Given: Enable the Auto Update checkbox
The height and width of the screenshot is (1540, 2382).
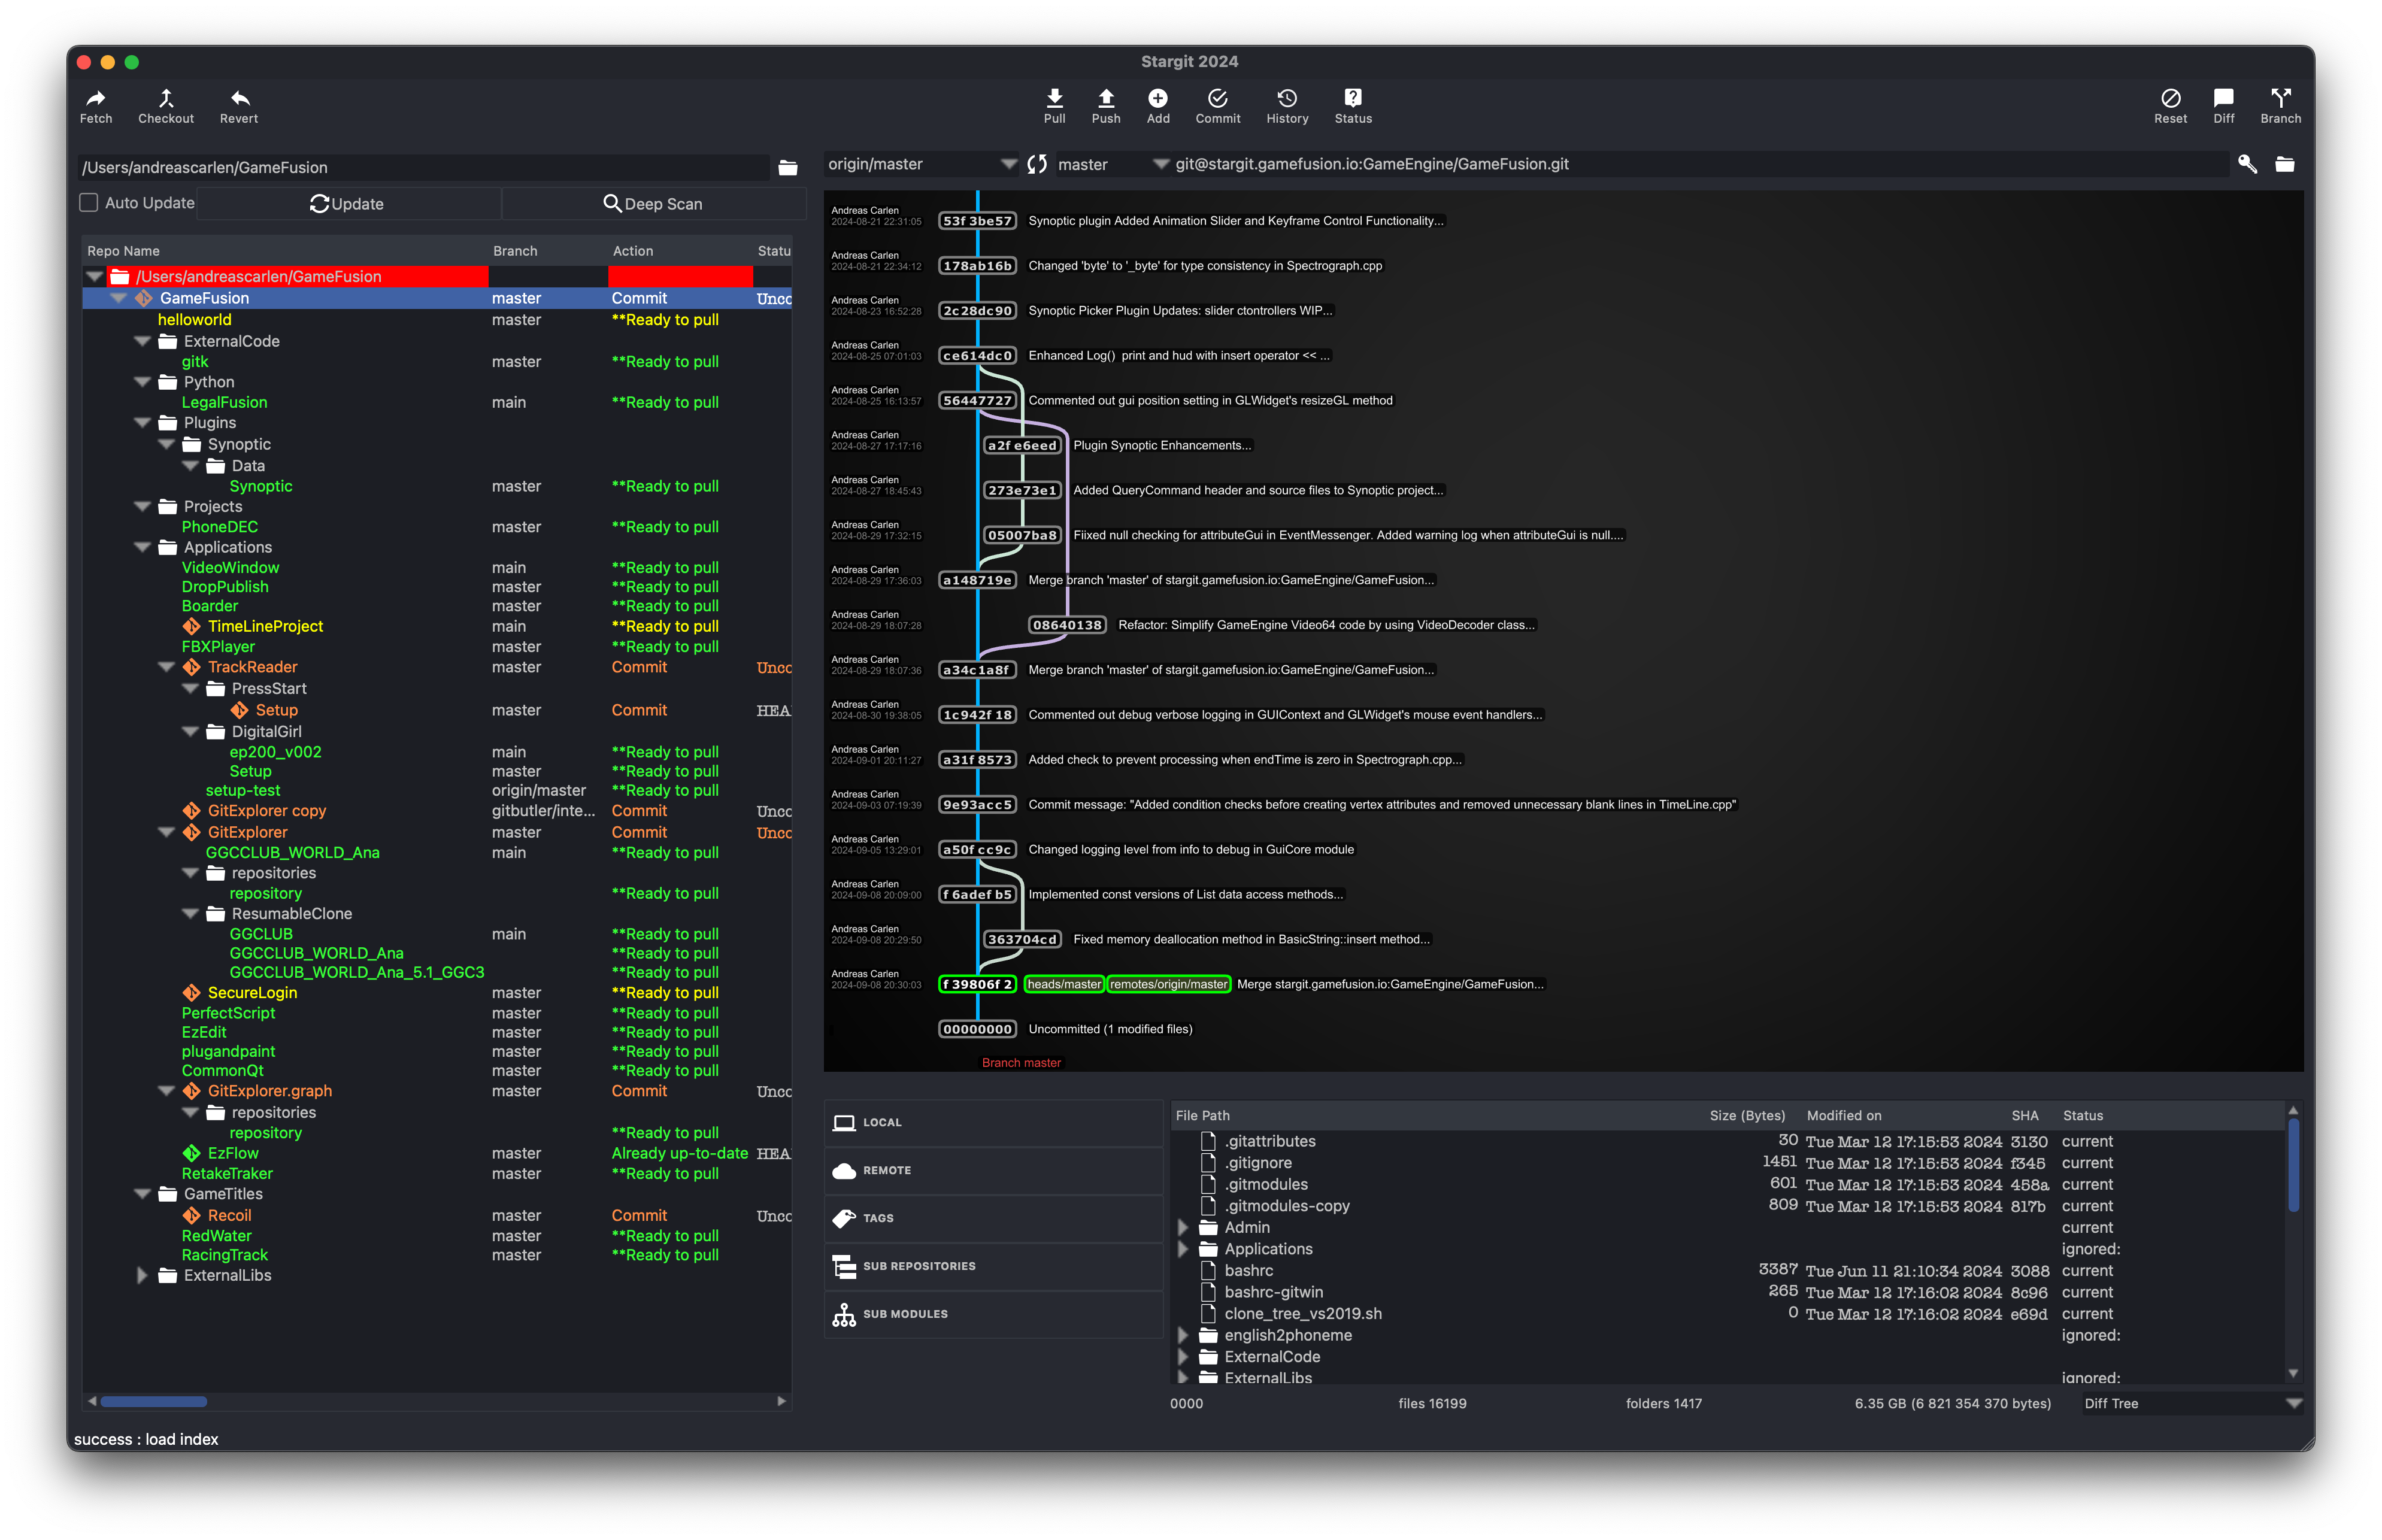Looking at the screenshot, I should coord(89,203).
